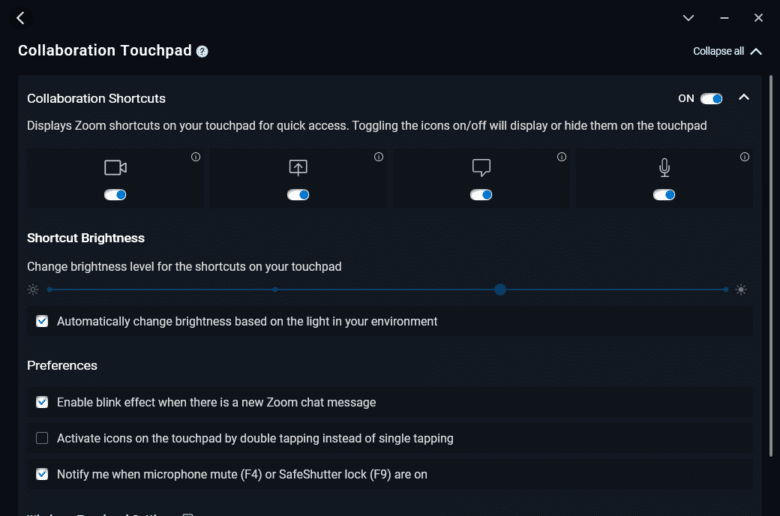This screenshot has width=780, height=516.
Task: Disable the screen share shortcut switch
Action: [x=298, y=195]
